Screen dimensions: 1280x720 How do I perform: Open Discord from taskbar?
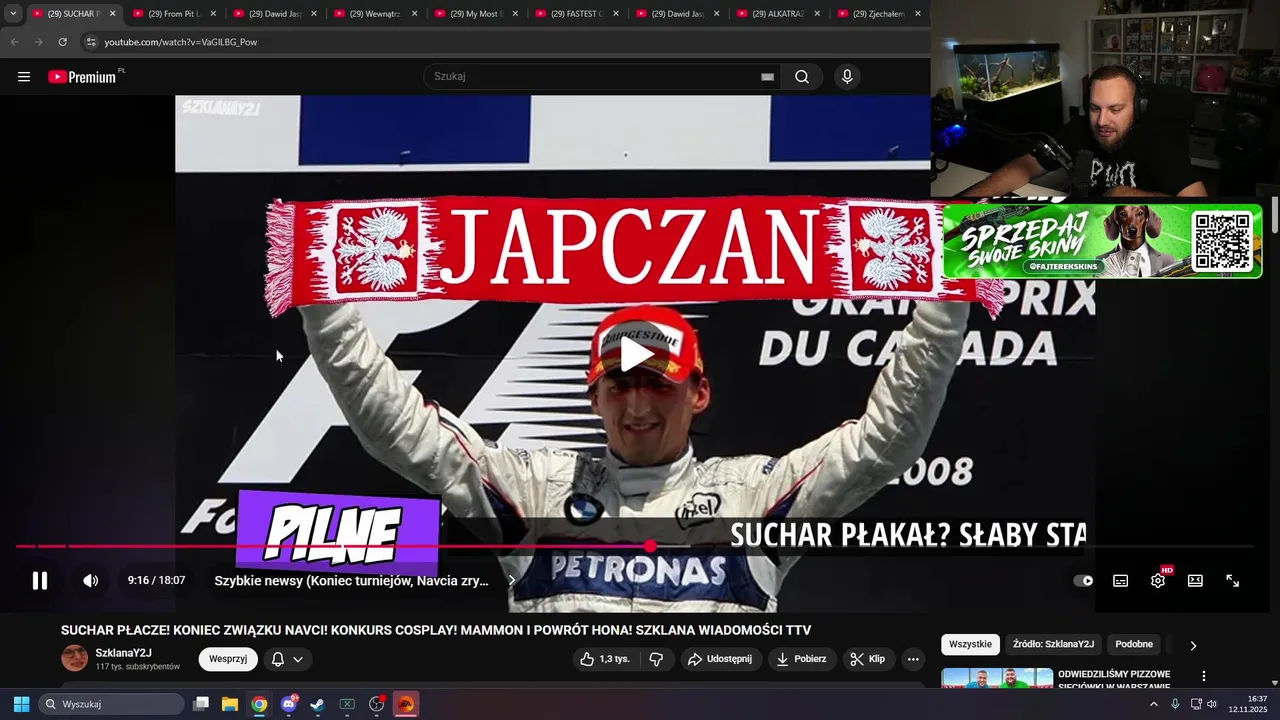tap(289, 704)
